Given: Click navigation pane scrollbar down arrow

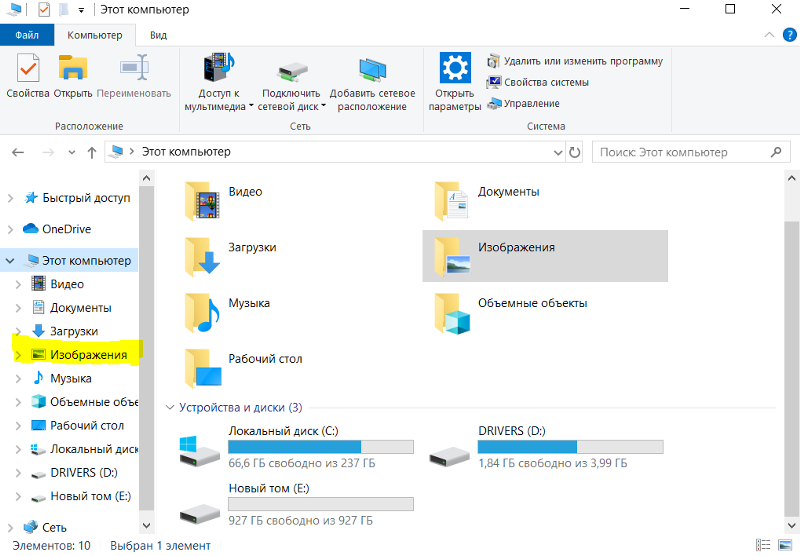Looking at the screenshot, I should (x=146, y=525).
